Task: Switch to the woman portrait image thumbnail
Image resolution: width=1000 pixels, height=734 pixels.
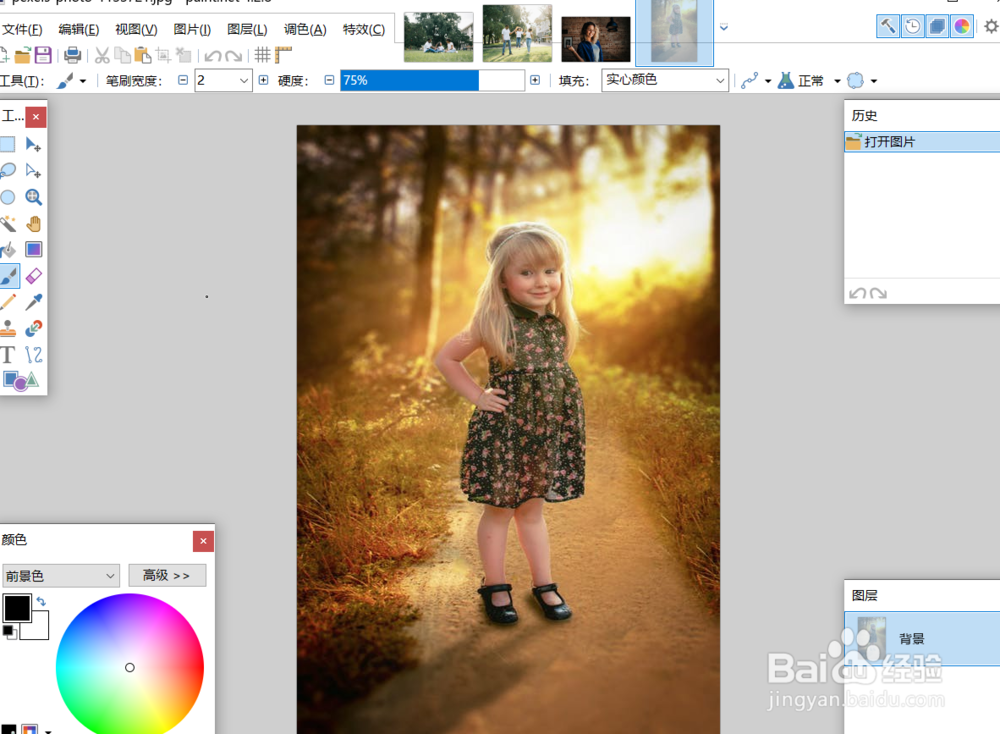Action: (x=596, y=39)
